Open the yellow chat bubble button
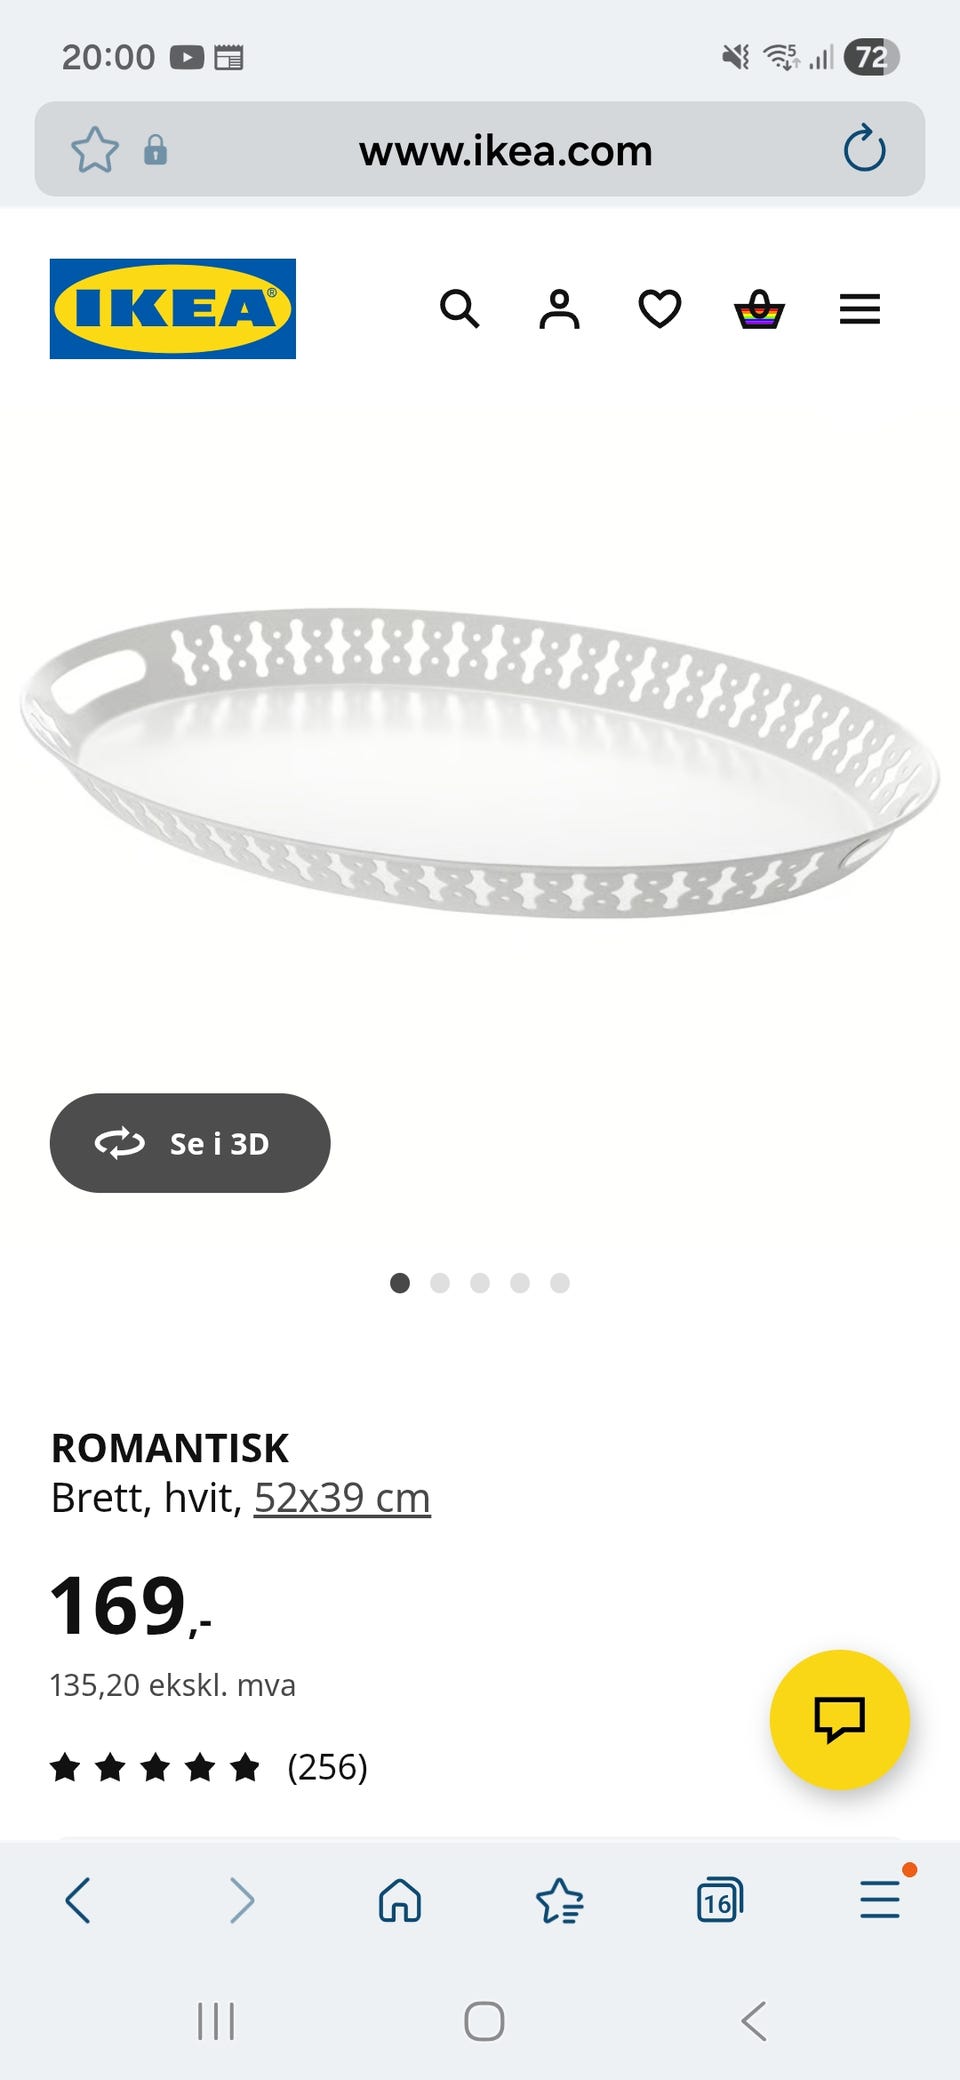Image resolution: width=960 pixels, height=2080 pixels. pyautogui.click(x=839, y=1720)
